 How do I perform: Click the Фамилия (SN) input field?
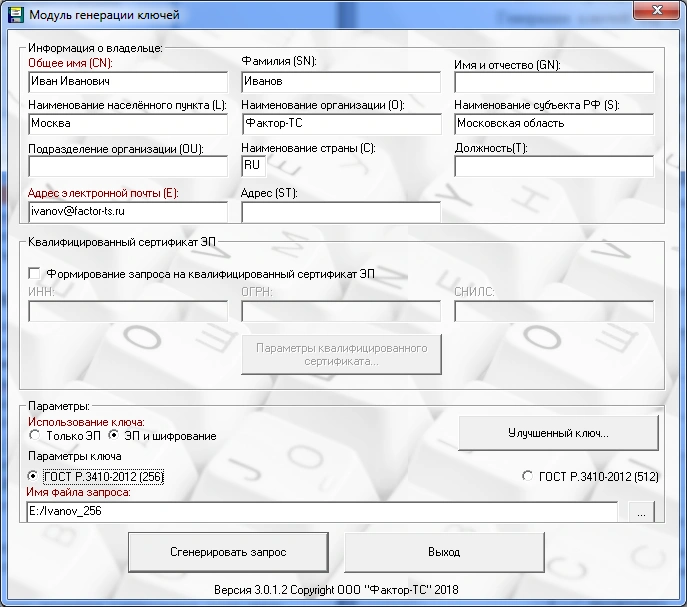tap(341, 82)
